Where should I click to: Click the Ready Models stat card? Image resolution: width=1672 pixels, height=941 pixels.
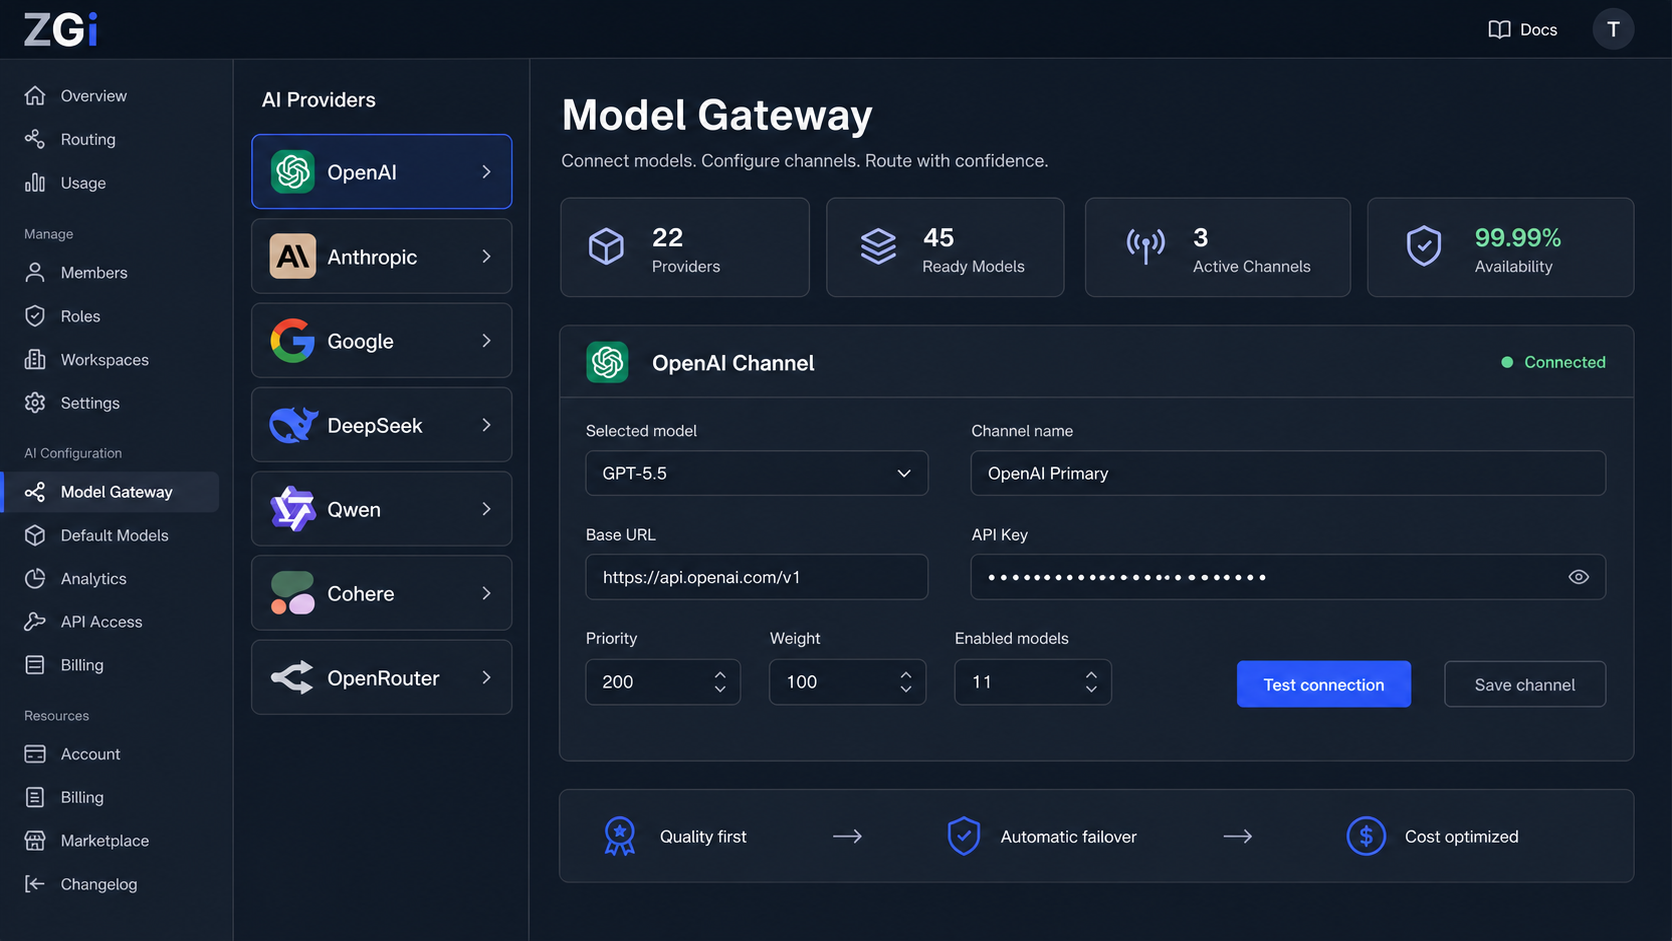point(945,247)
